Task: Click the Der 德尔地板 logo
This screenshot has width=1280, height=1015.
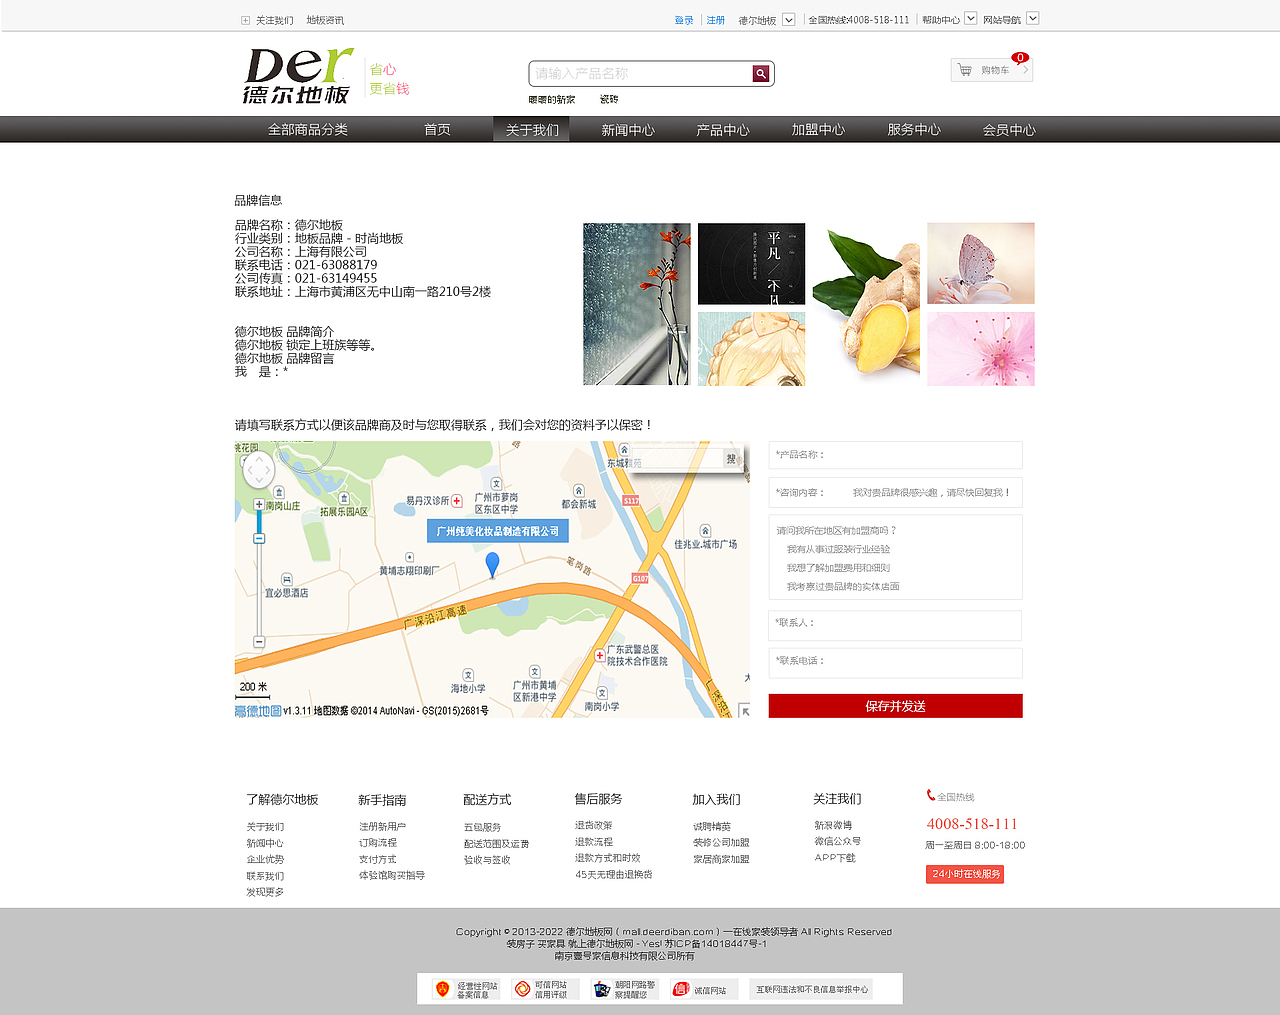Action: point(299,76)
